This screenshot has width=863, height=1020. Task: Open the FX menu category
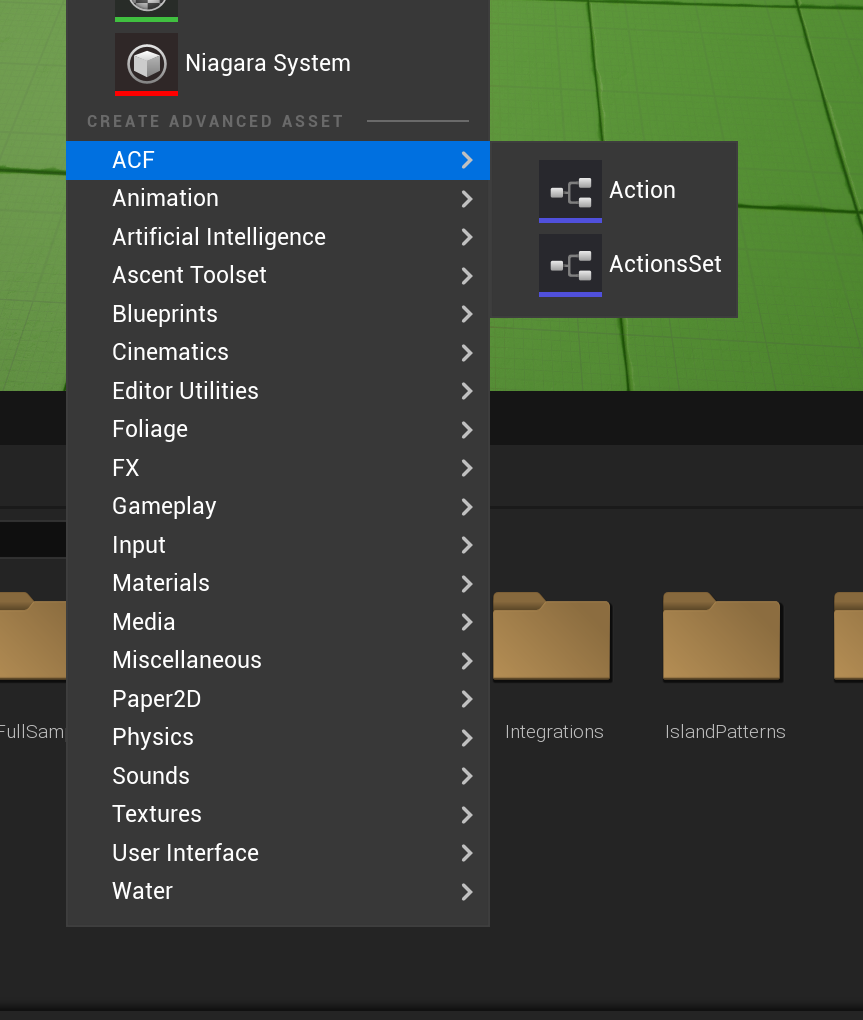tap(126, 468)
